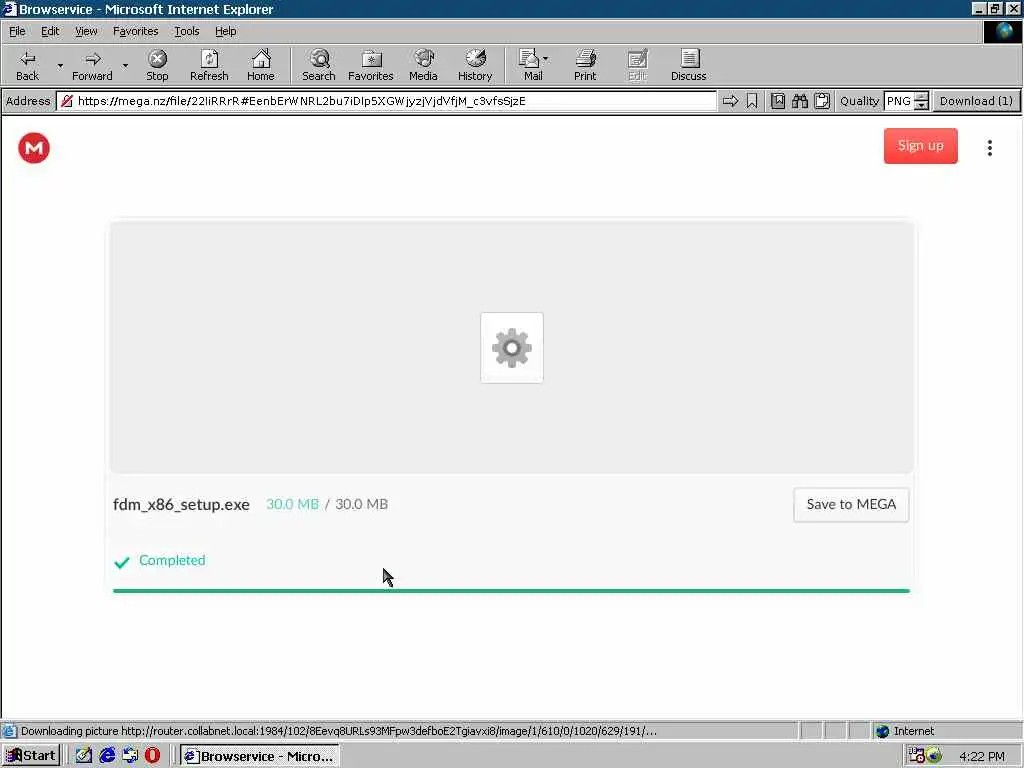Click the fdm_x86_setup.exe file name
Image resolution: width=1024 pixels, height=768 pixels.
(x=182, y=505)
